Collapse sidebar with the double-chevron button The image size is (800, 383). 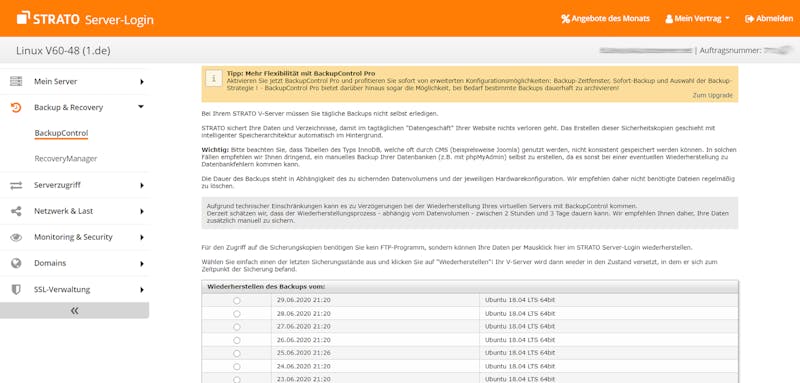pos(74,311)
